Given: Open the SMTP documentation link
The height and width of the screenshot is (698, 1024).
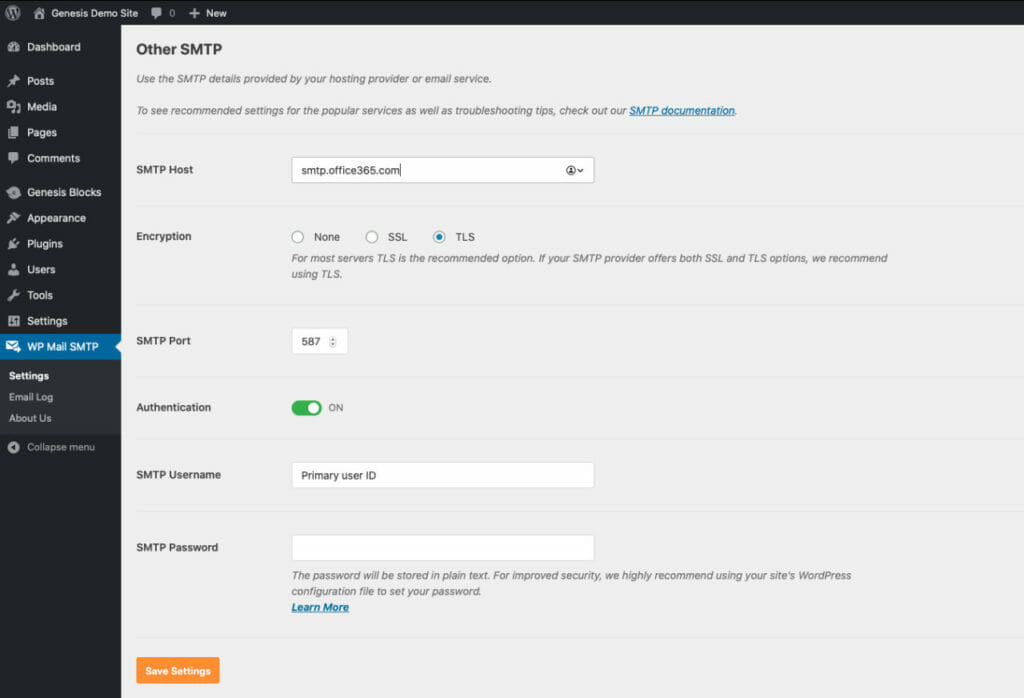Looking at the screenshot, I should click(681, 110).
